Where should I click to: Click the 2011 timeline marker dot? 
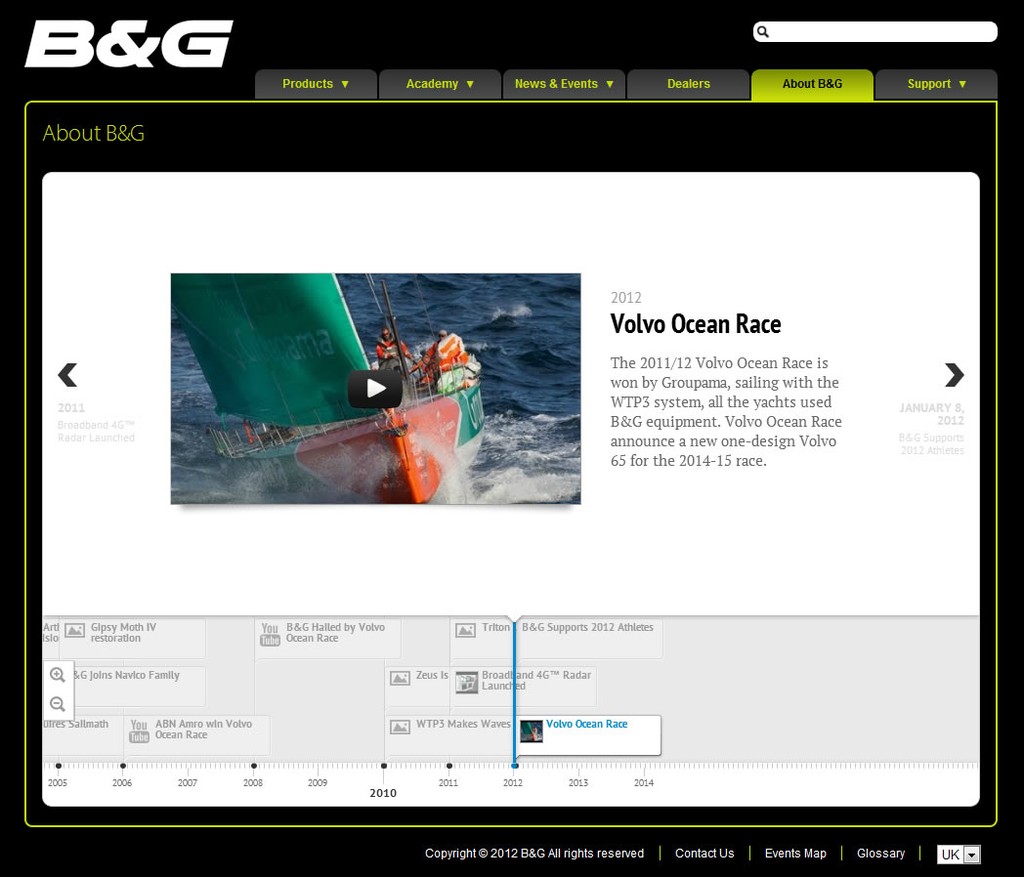pos(449,765)
